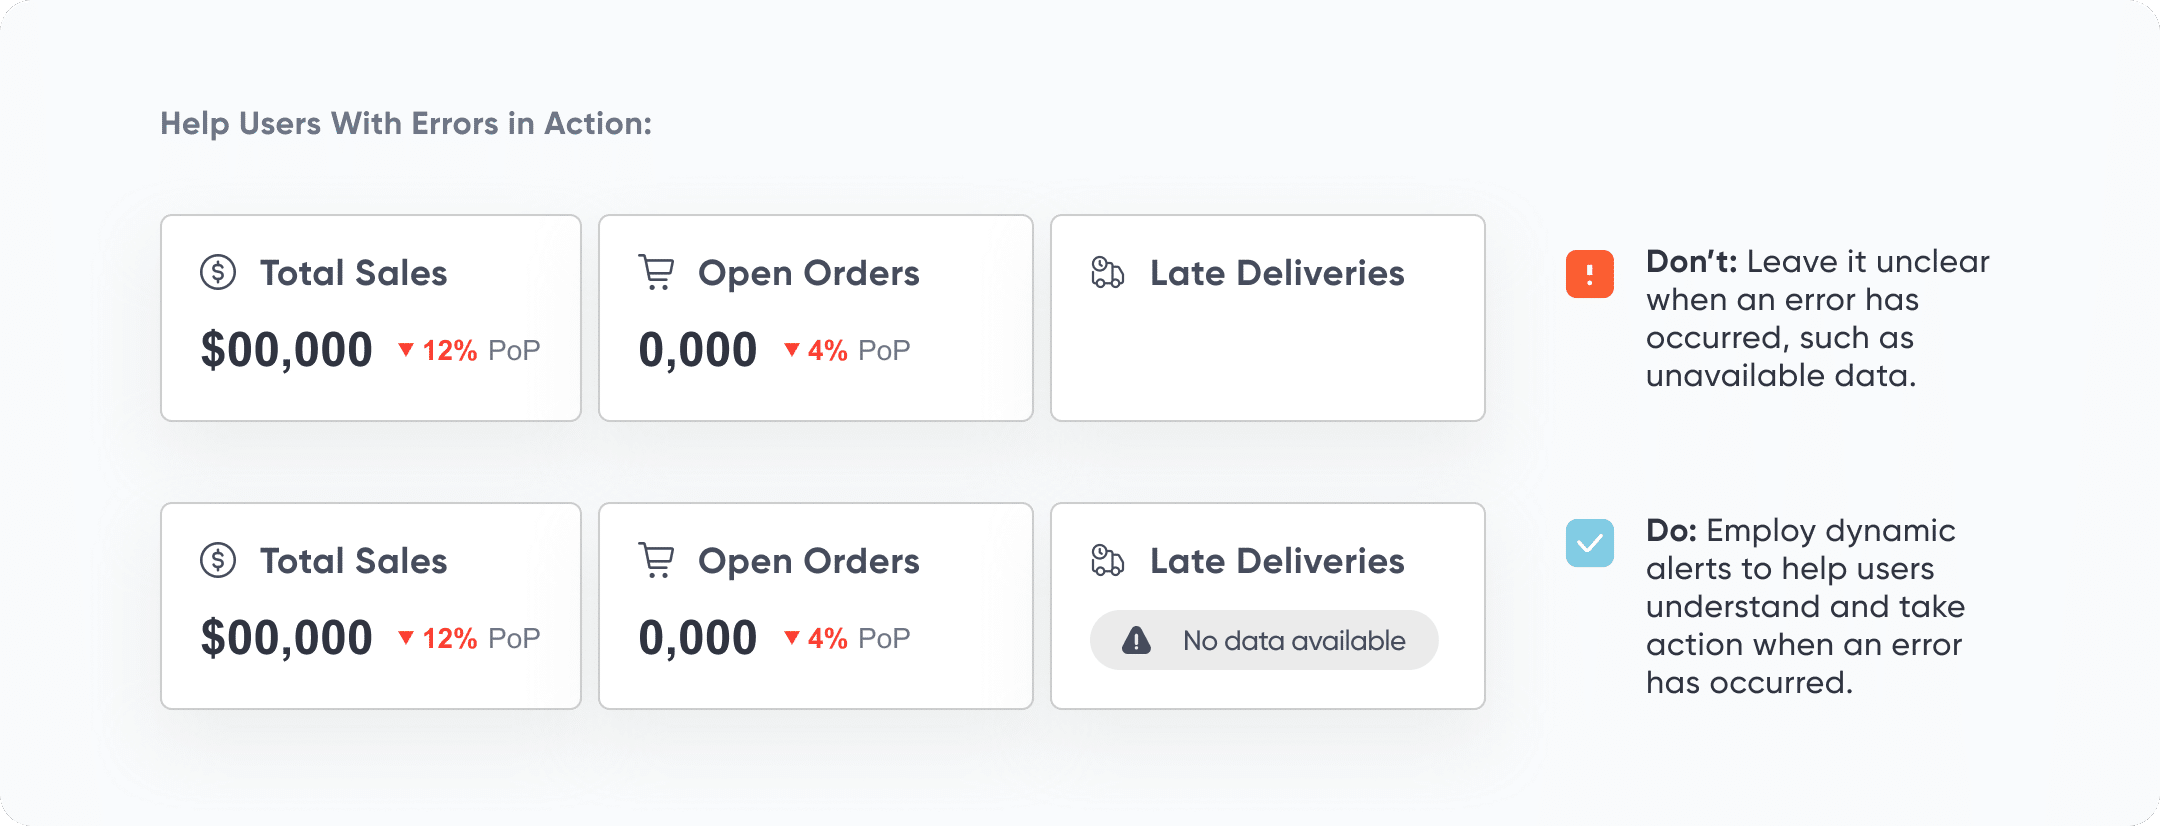Image resolution: width=2160 pixels, height=826 pixels.
Task: Click the Do: Employ dynamic alerts guidance text
Action: coord(1805,606)
